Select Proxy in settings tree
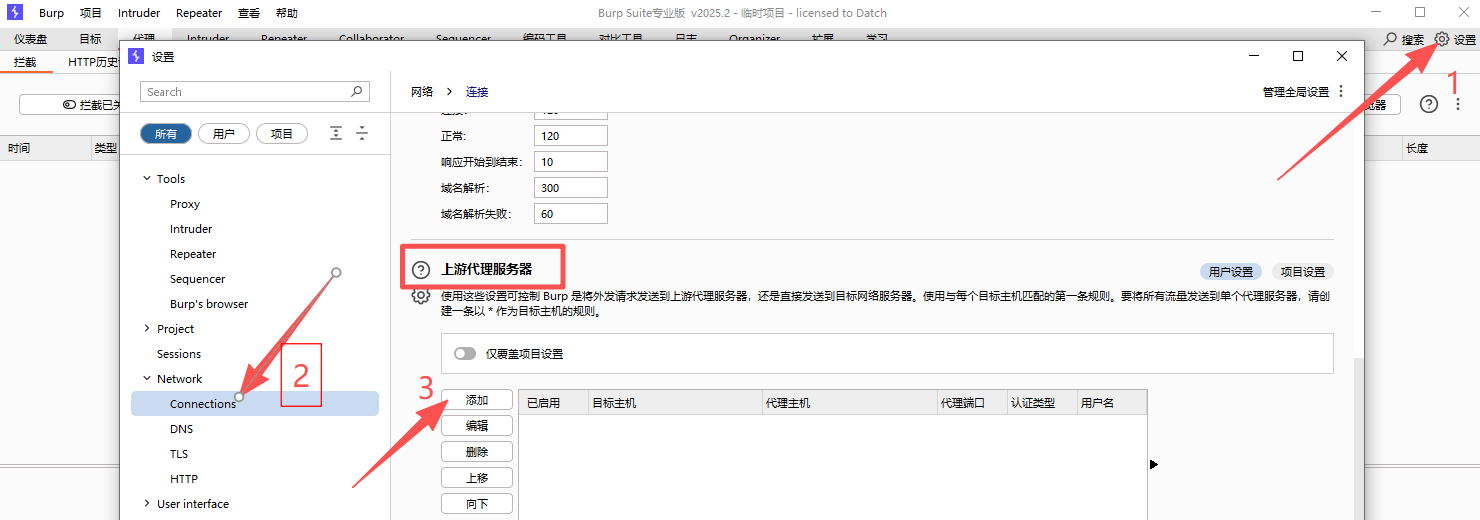The width and height of the screenshot is (1480, 520). coord(185,204)
